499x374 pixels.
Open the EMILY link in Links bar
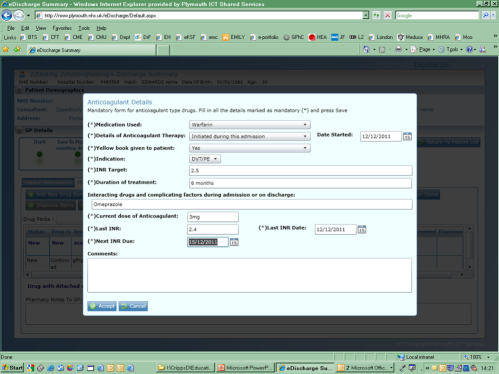[x=234, y=37]
